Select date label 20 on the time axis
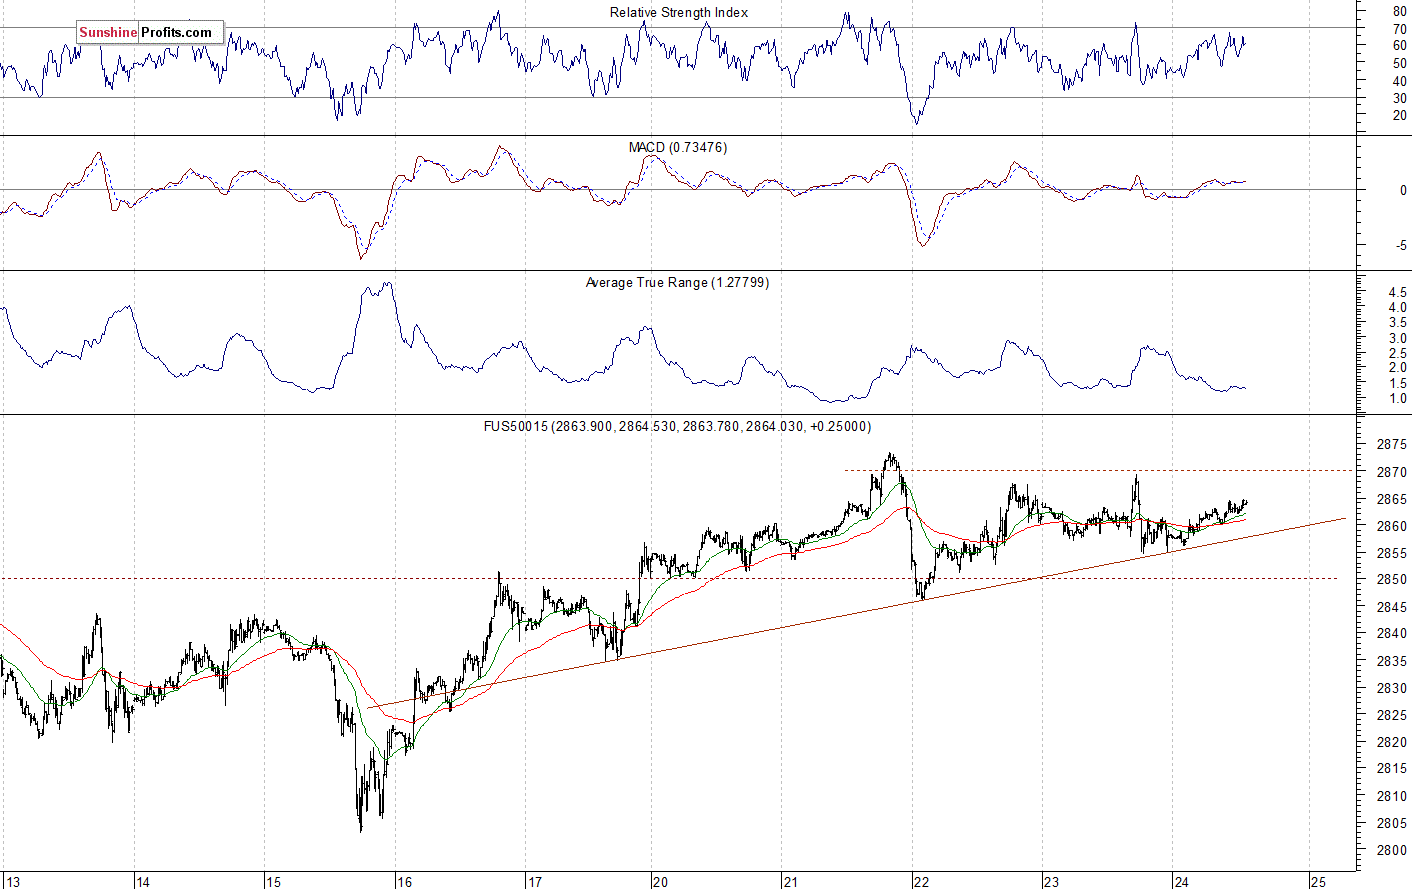Viewport: 1412px width, 889px height. pos(660,881)
